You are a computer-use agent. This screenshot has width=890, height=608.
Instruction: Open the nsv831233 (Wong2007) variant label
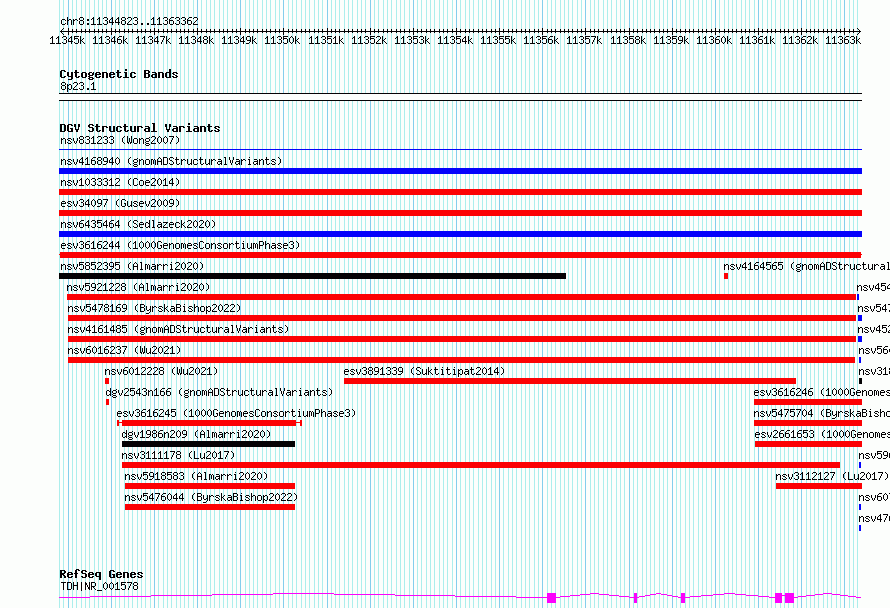(x=120, y=140)
